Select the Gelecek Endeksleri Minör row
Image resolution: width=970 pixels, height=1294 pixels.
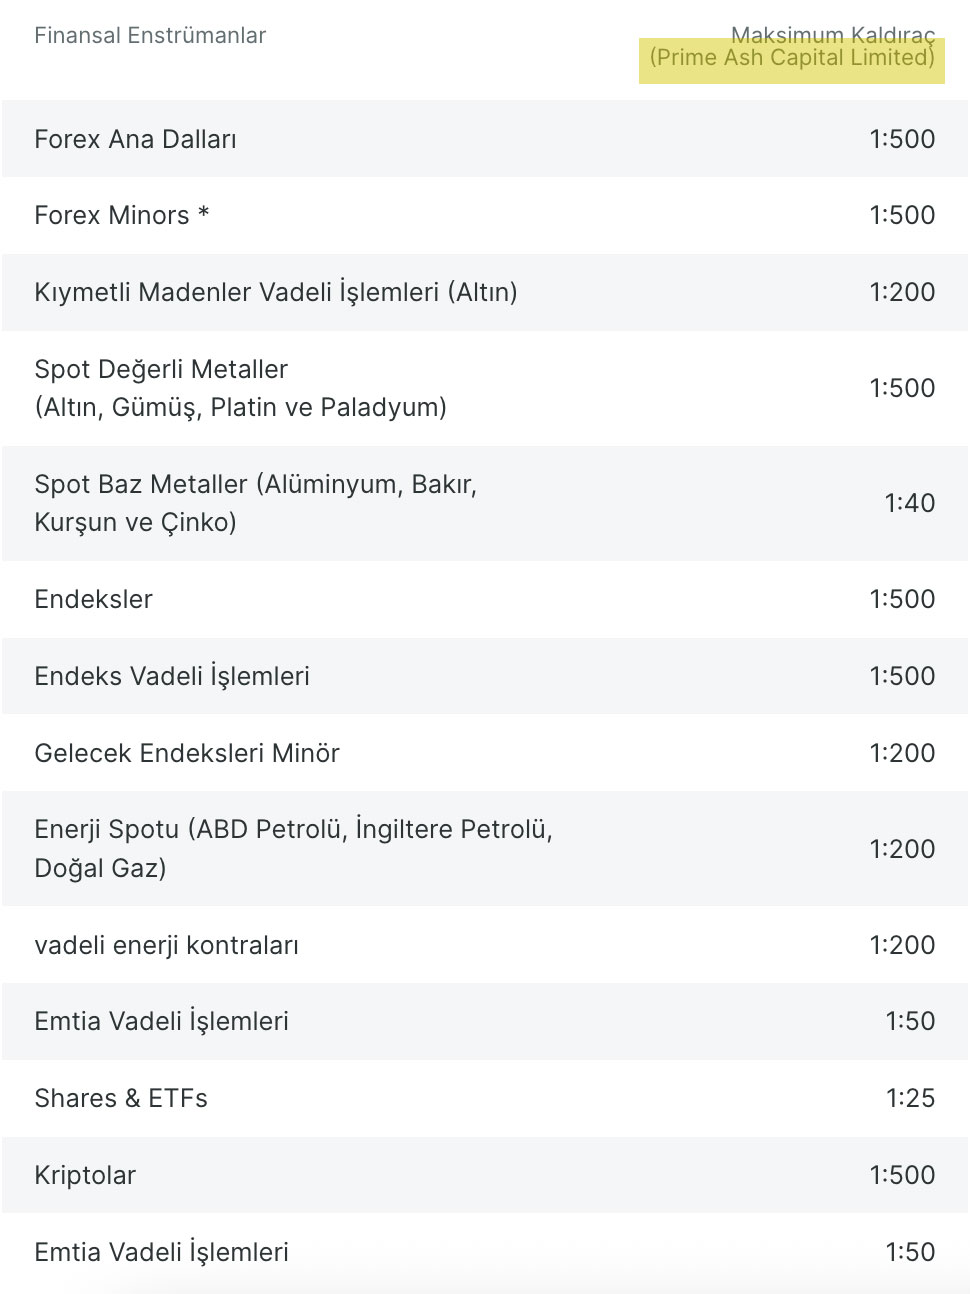(x=485, y=753)
